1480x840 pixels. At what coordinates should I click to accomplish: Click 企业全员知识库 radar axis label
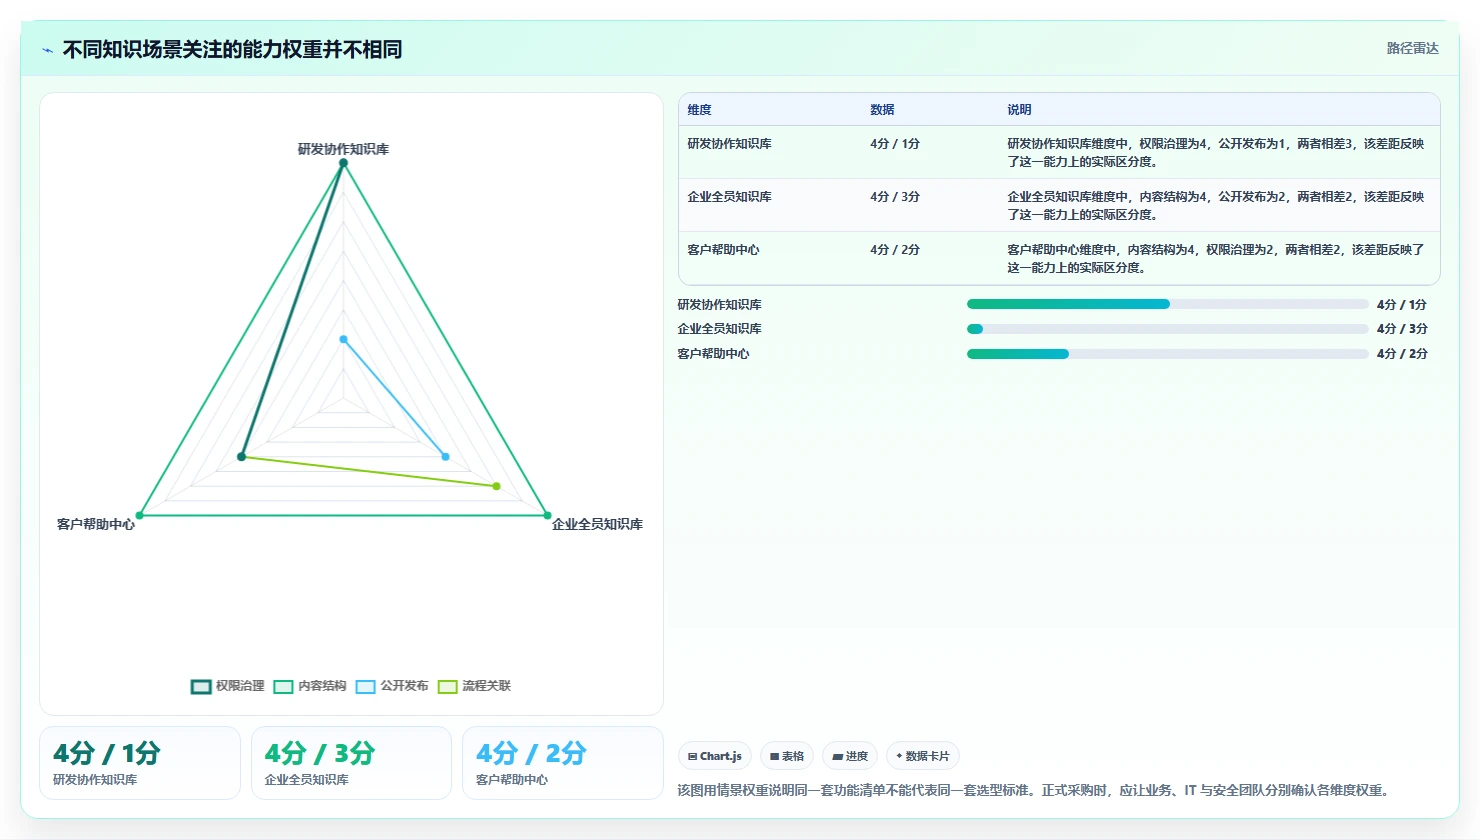(597, 524)
